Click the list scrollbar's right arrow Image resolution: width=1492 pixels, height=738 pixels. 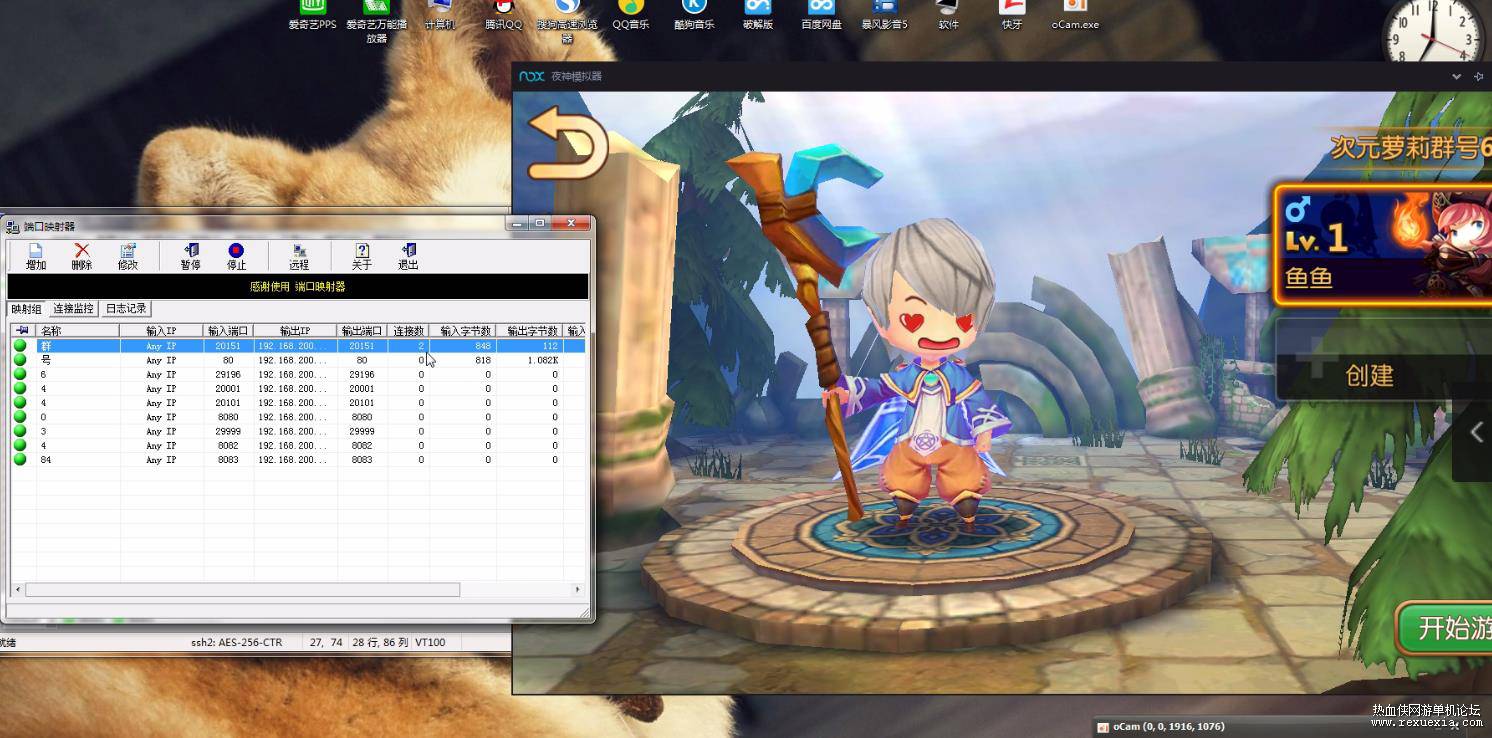pos(578,590)
